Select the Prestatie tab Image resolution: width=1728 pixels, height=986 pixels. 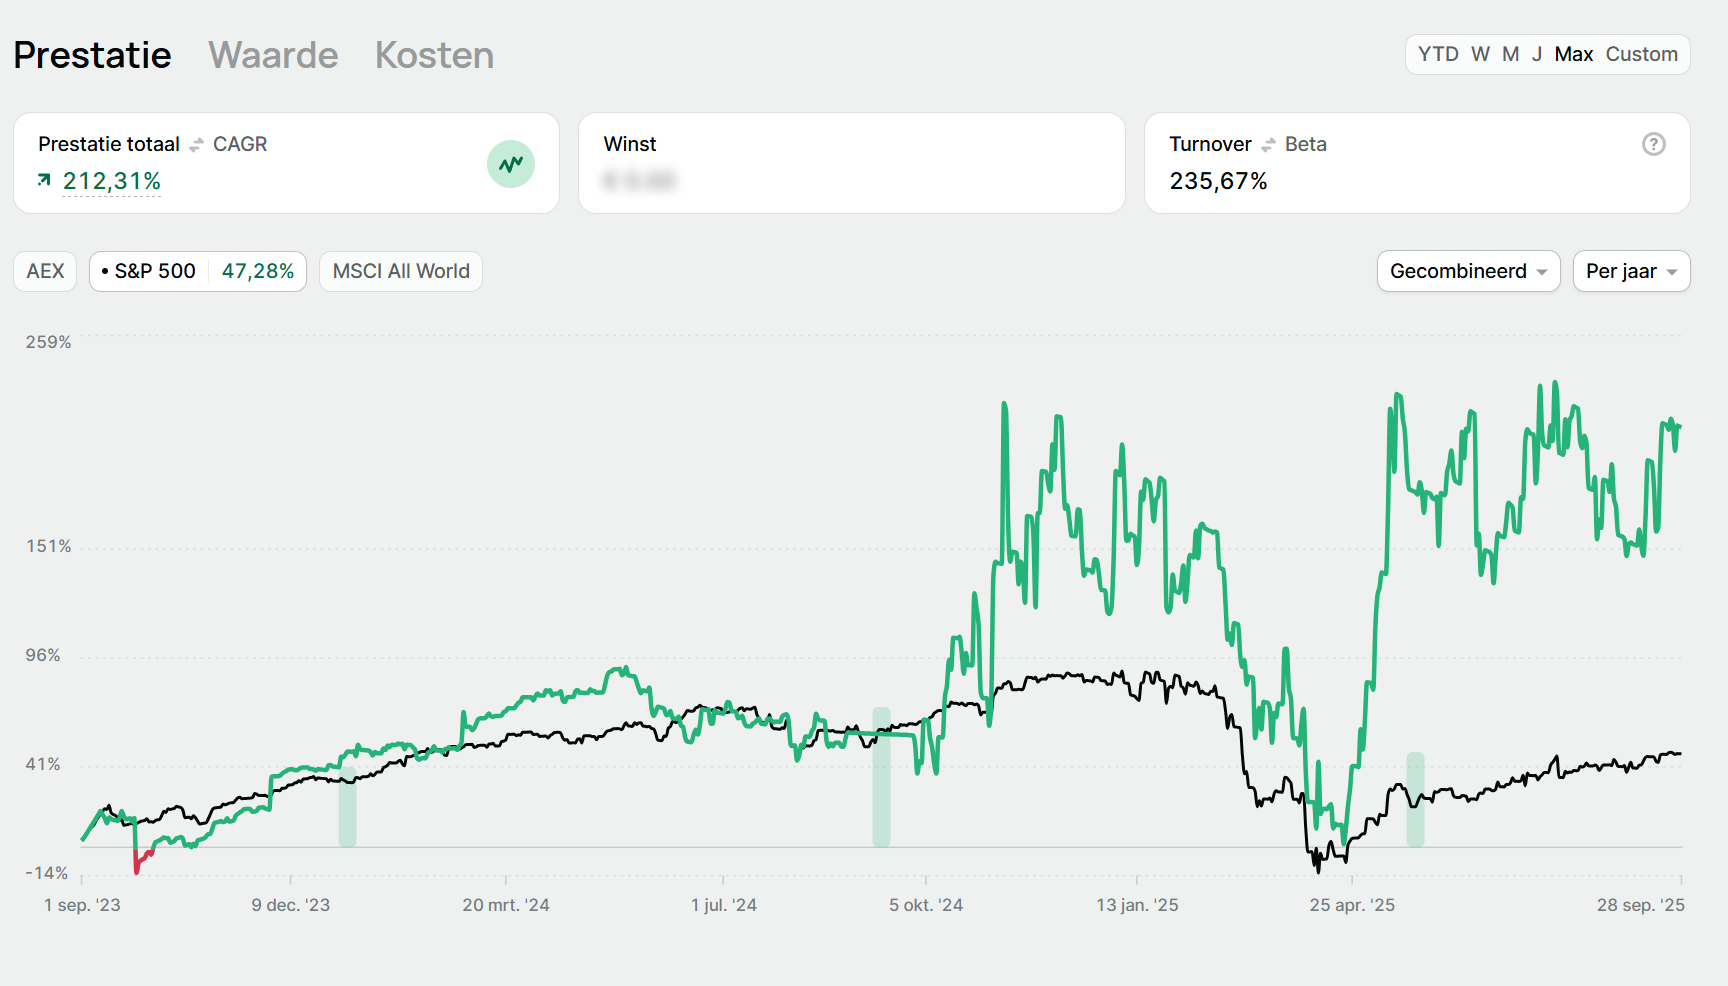(x=92, y=55)
